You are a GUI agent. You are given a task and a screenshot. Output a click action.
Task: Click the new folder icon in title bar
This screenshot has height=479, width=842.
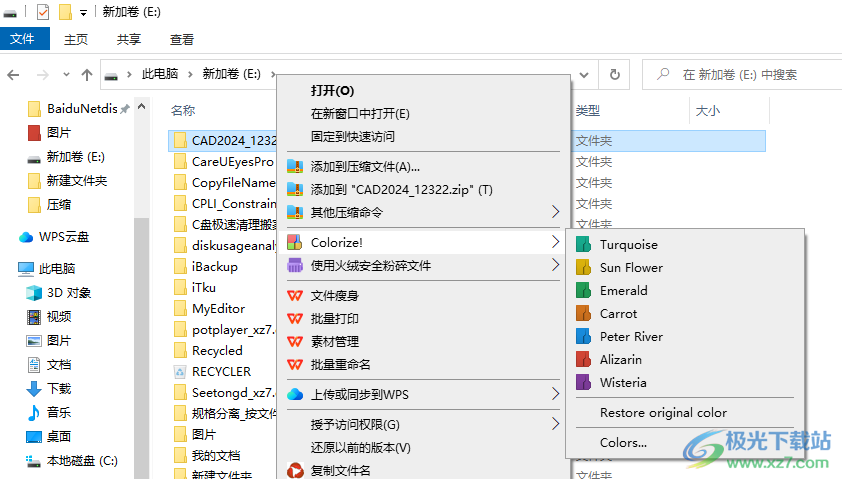coord(65,12)
